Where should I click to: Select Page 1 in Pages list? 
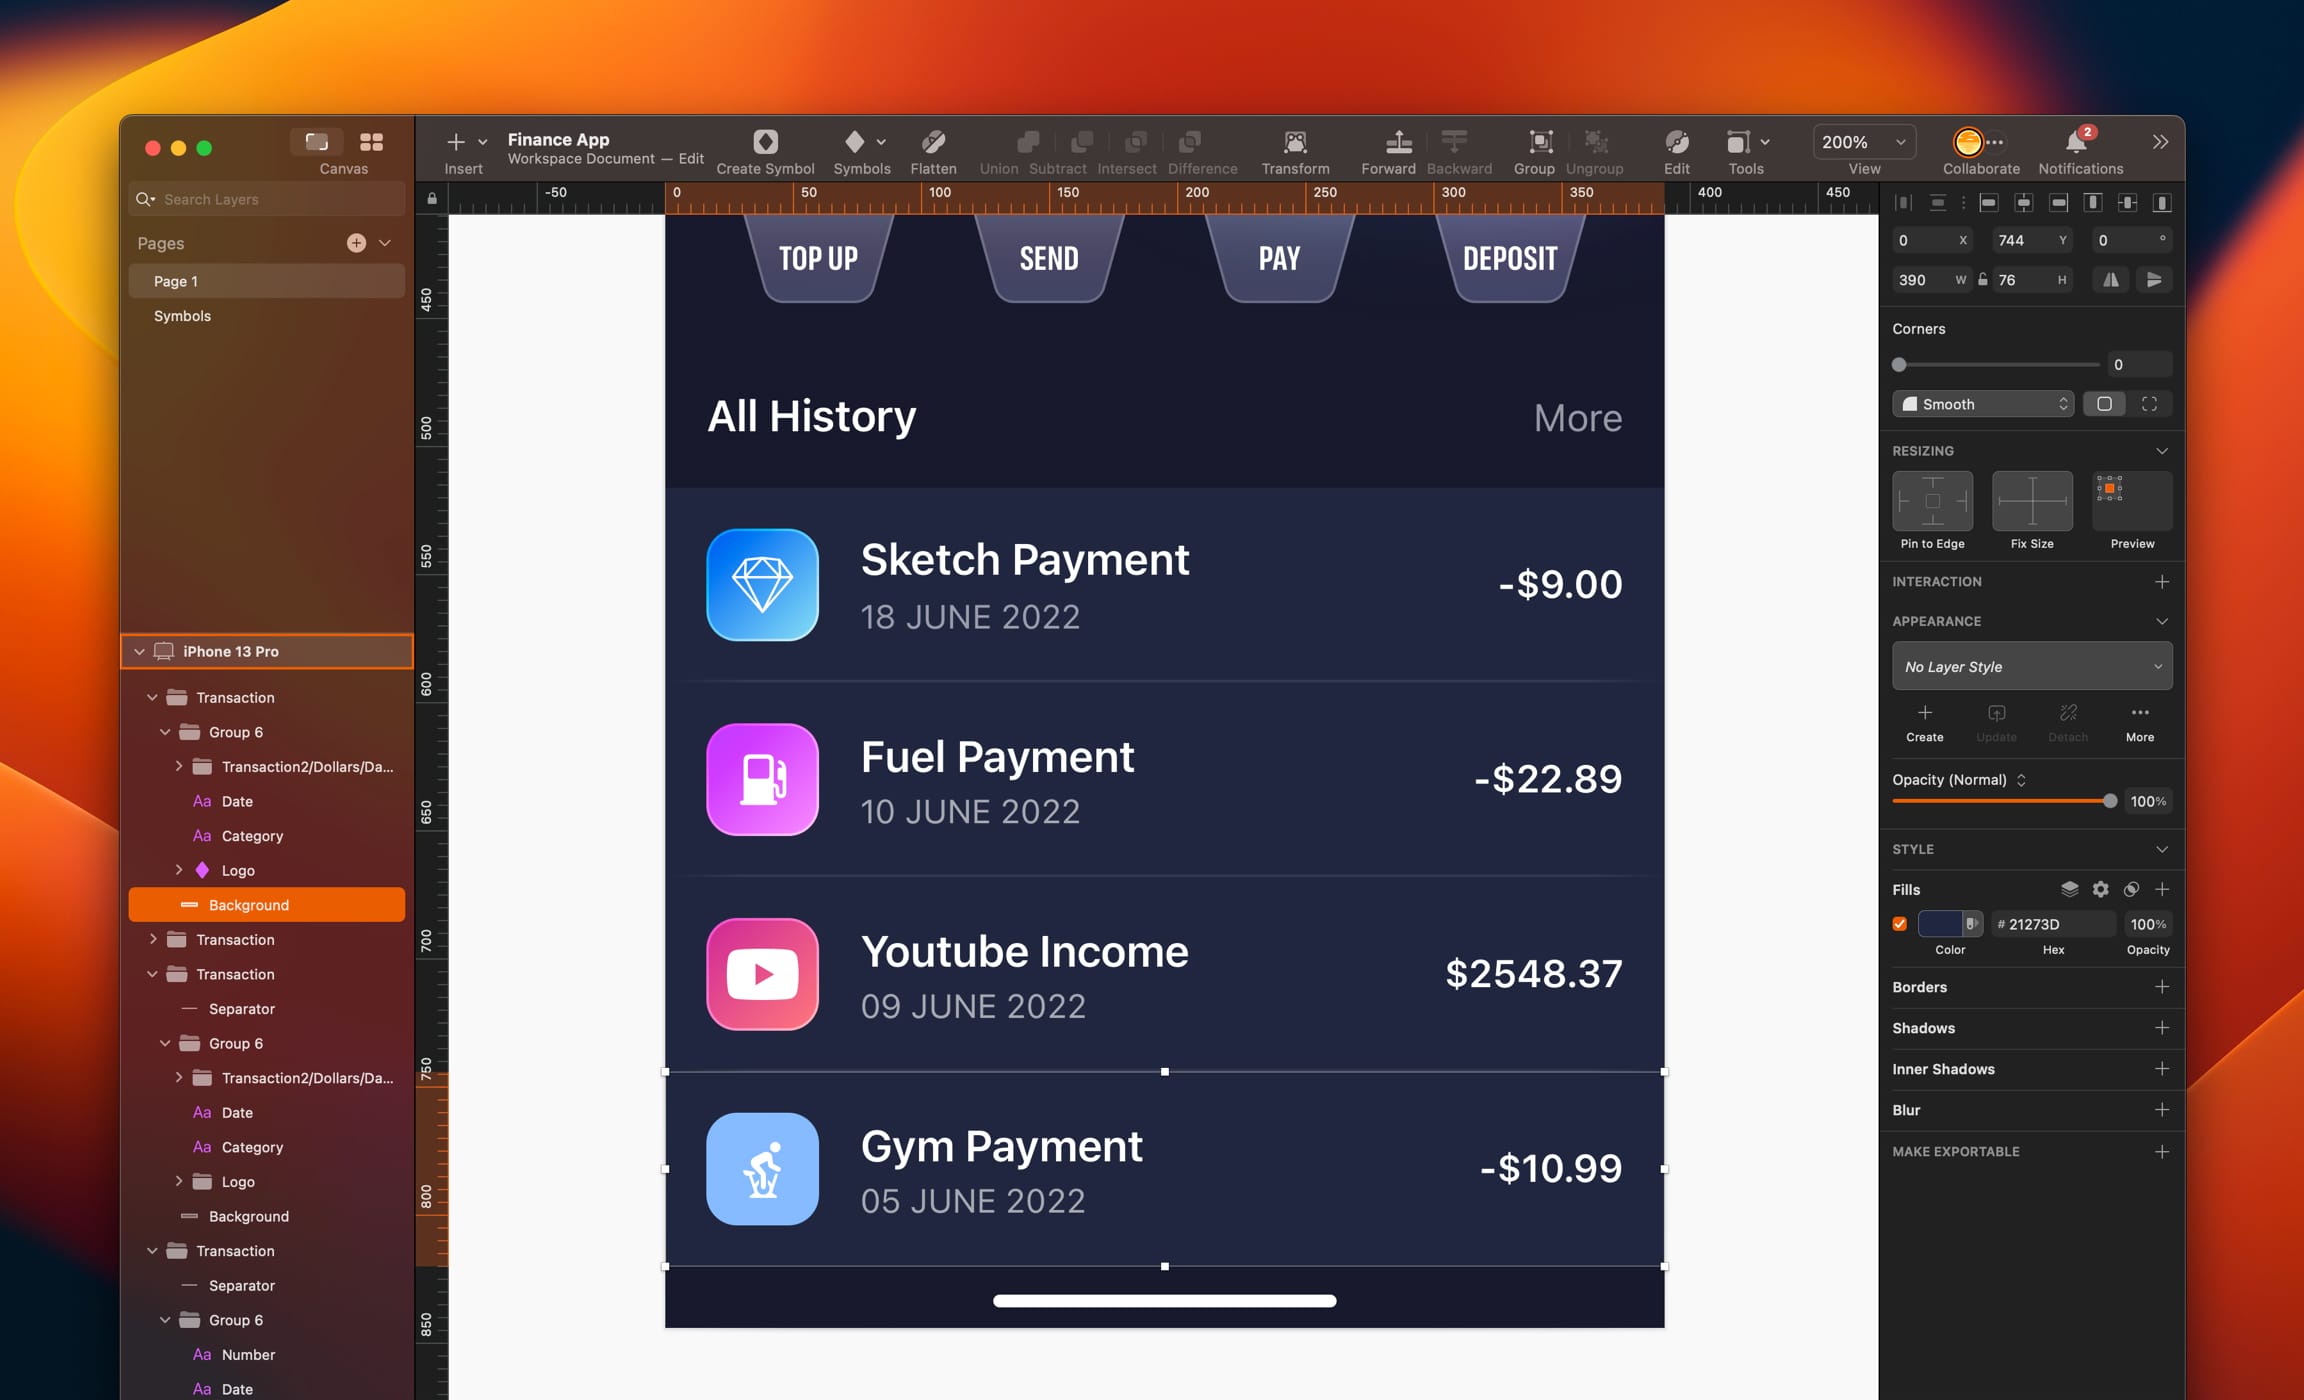(176, 281)
